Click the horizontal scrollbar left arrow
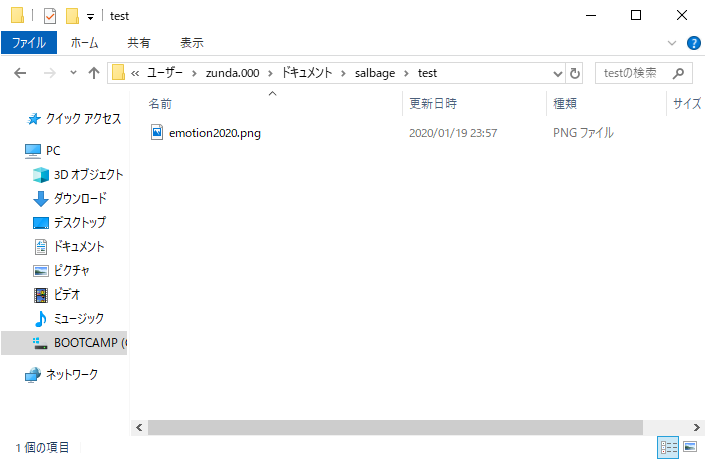The height and width of the screenshot is (460, 706). pyautogui.click(x=139, y=428)
